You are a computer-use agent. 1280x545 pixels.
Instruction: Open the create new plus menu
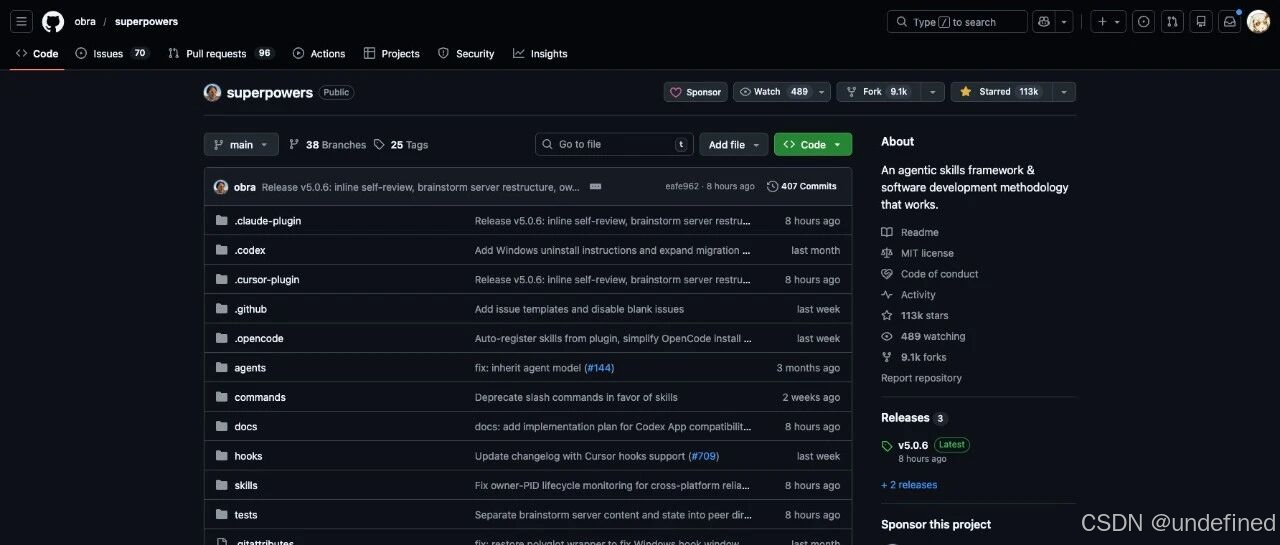(x=1108, y=21)
